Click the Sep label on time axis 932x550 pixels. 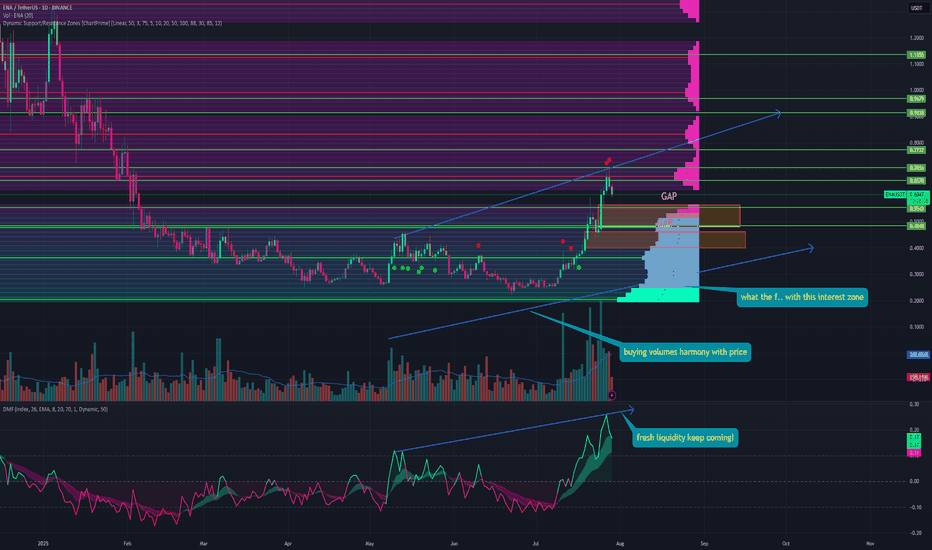[704, 543]
